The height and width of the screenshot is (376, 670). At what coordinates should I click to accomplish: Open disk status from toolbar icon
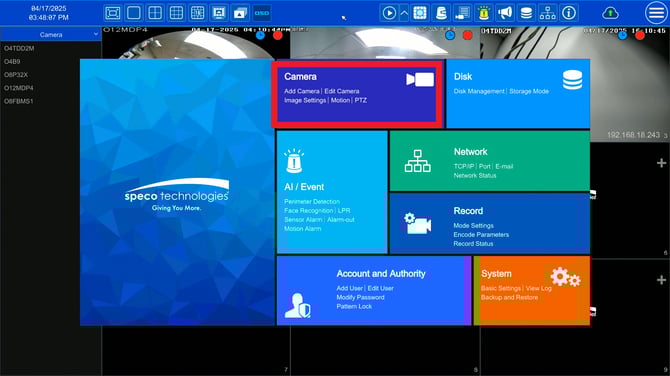tap(526, 13)
